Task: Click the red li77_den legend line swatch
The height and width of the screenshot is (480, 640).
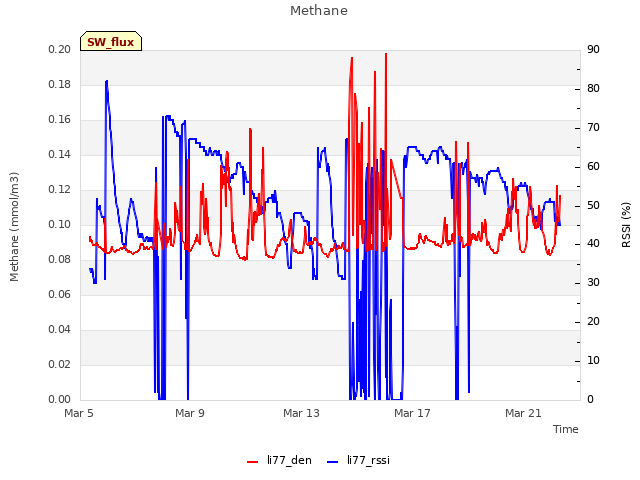Action: click(253, 462)
